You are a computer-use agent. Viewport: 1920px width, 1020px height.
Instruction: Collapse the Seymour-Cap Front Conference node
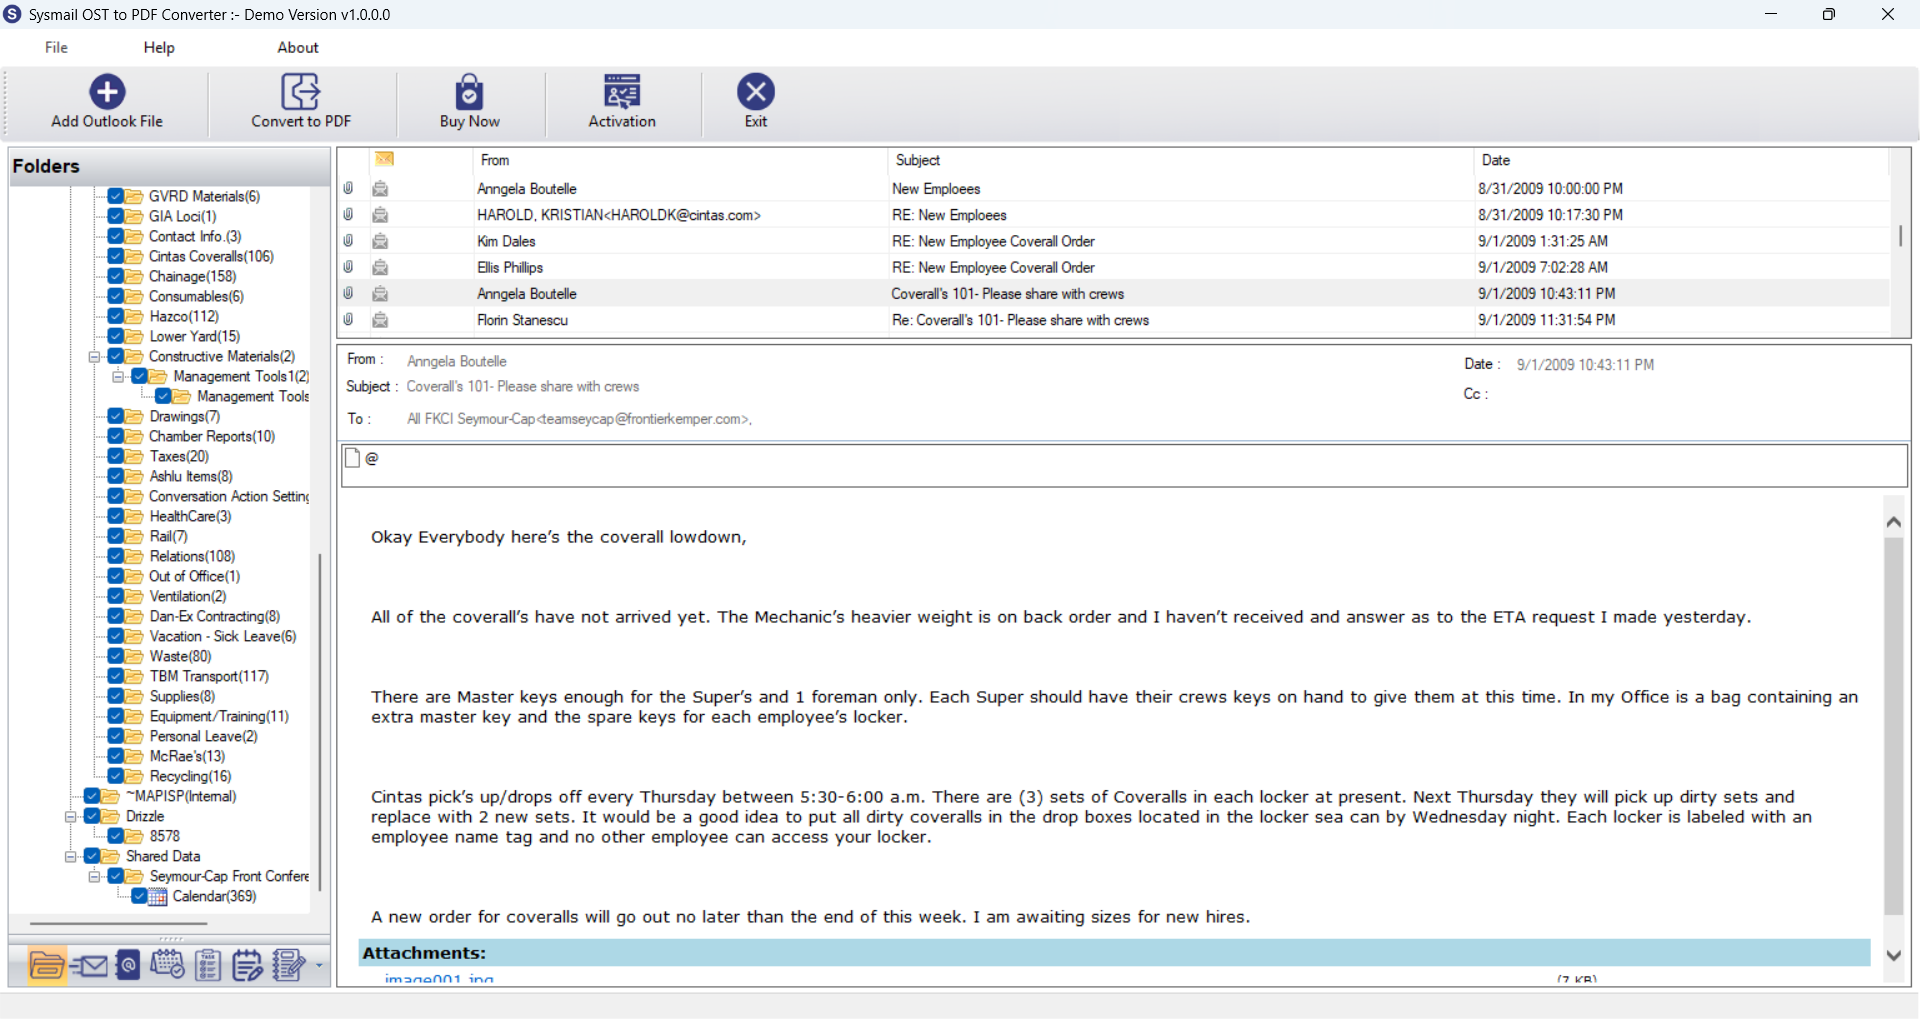94,876
